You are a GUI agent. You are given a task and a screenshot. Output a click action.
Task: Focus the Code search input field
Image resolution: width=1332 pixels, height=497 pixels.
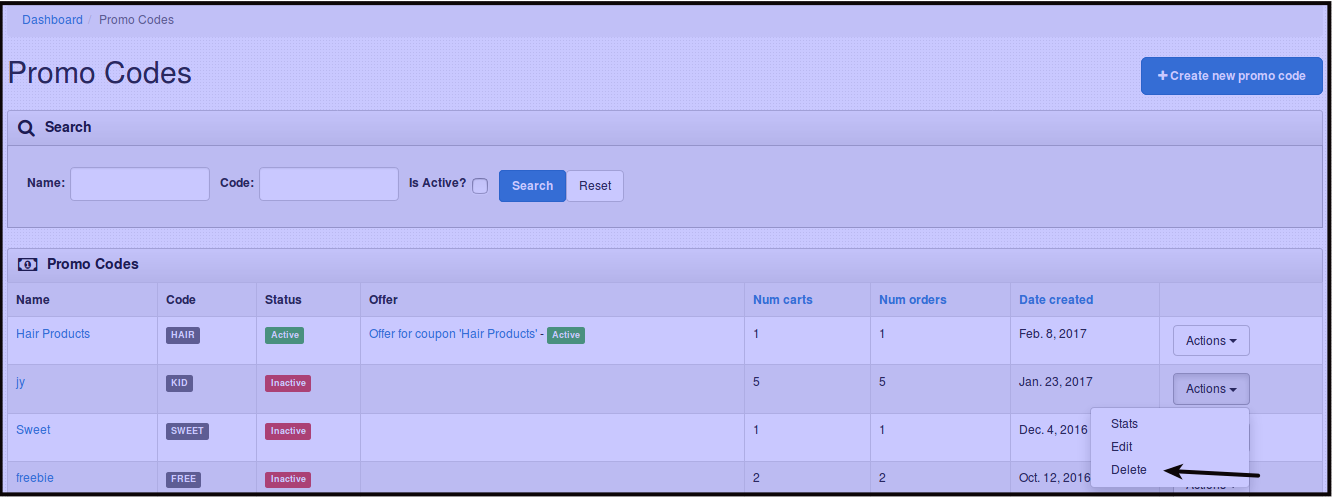(x=329, y=184)
